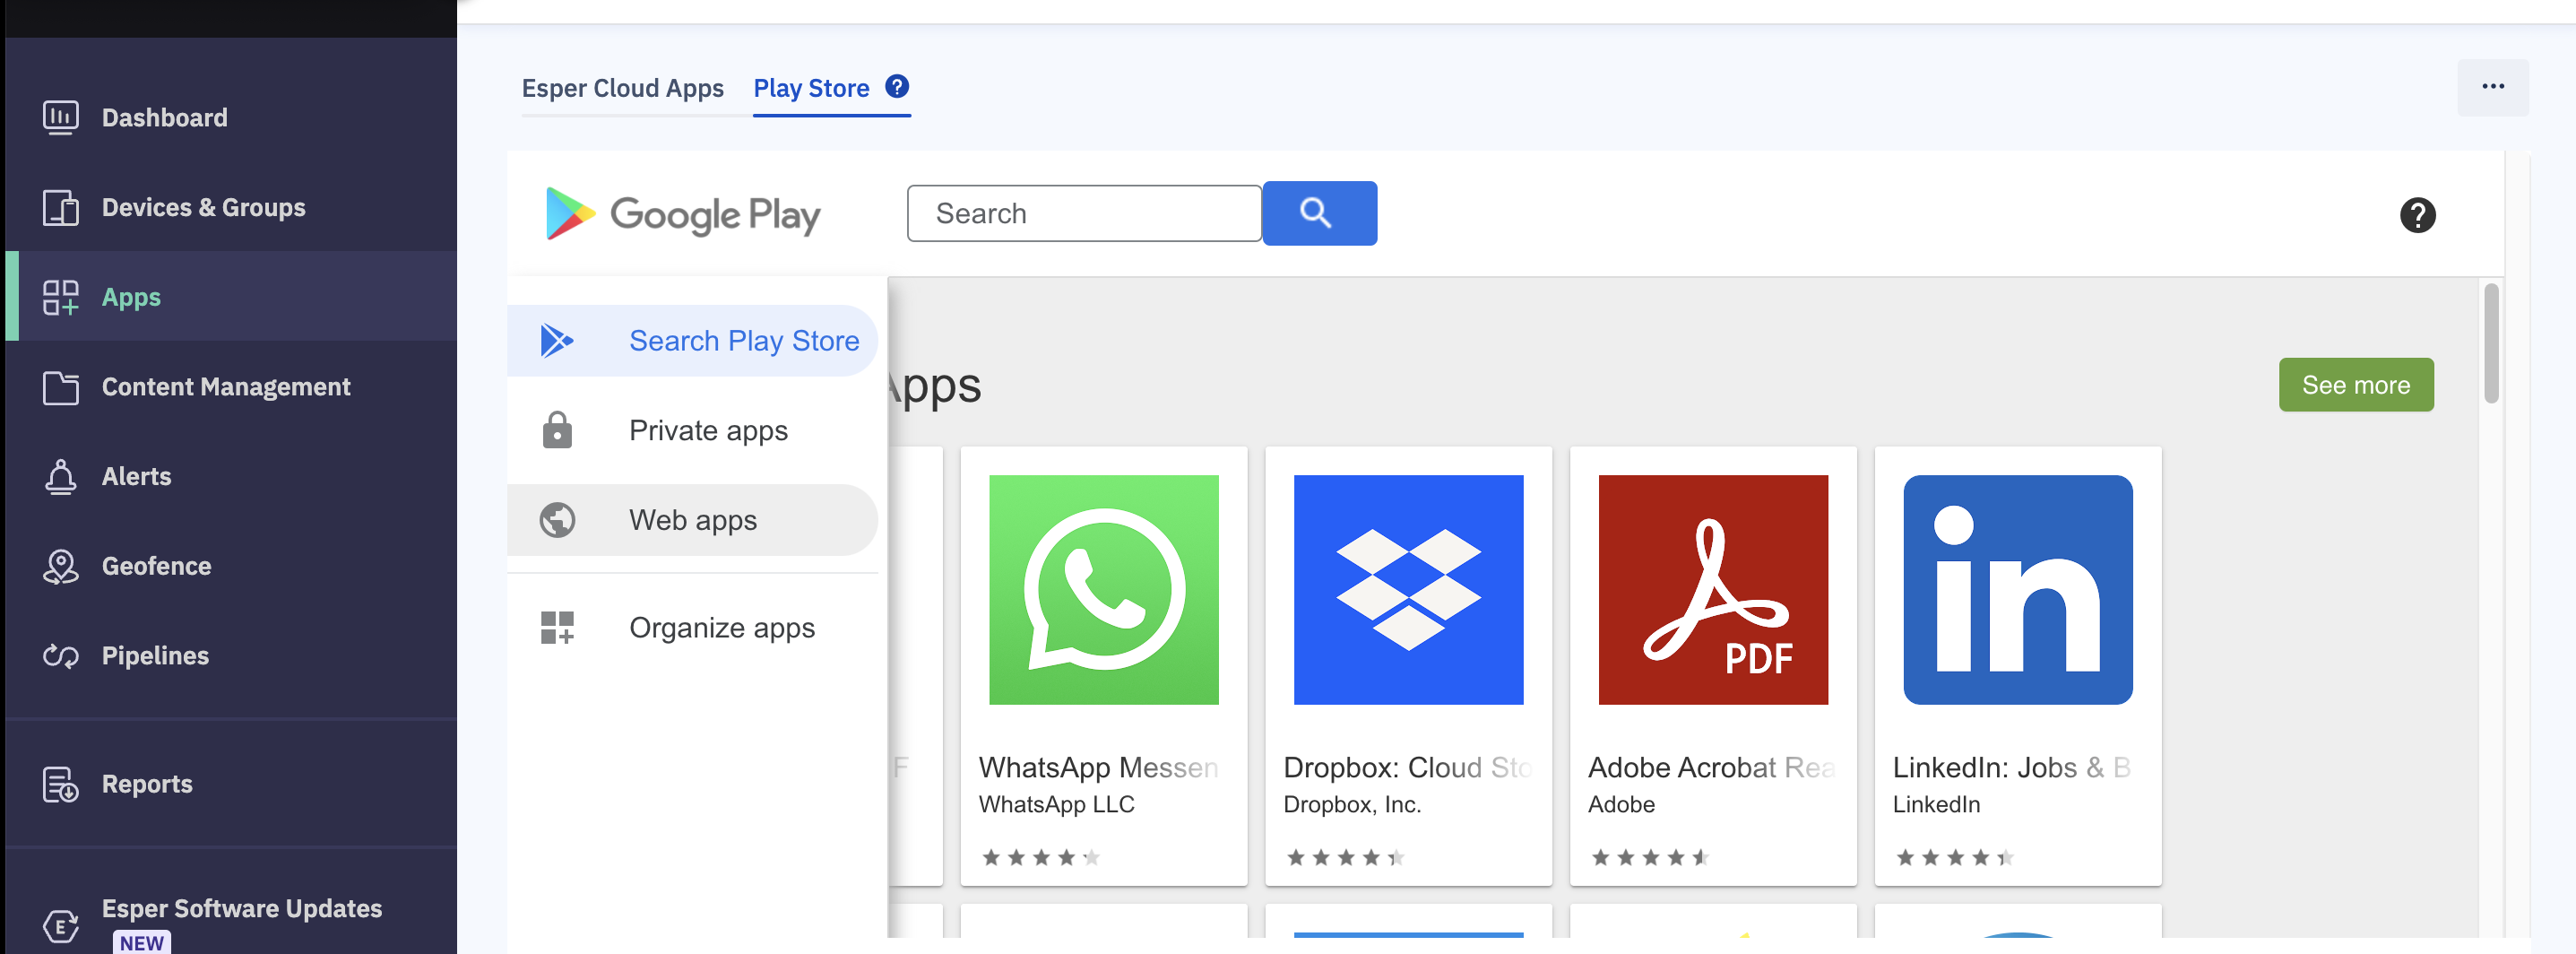Click the Apps grid icon in sidebar
This screenshot has width=2576, height=954.
tap(60, 297)
